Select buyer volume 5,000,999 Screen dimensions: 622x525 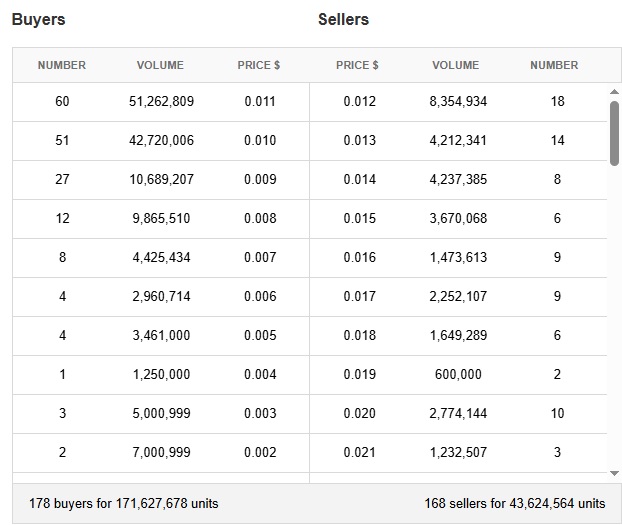click(x=161, y=413)
